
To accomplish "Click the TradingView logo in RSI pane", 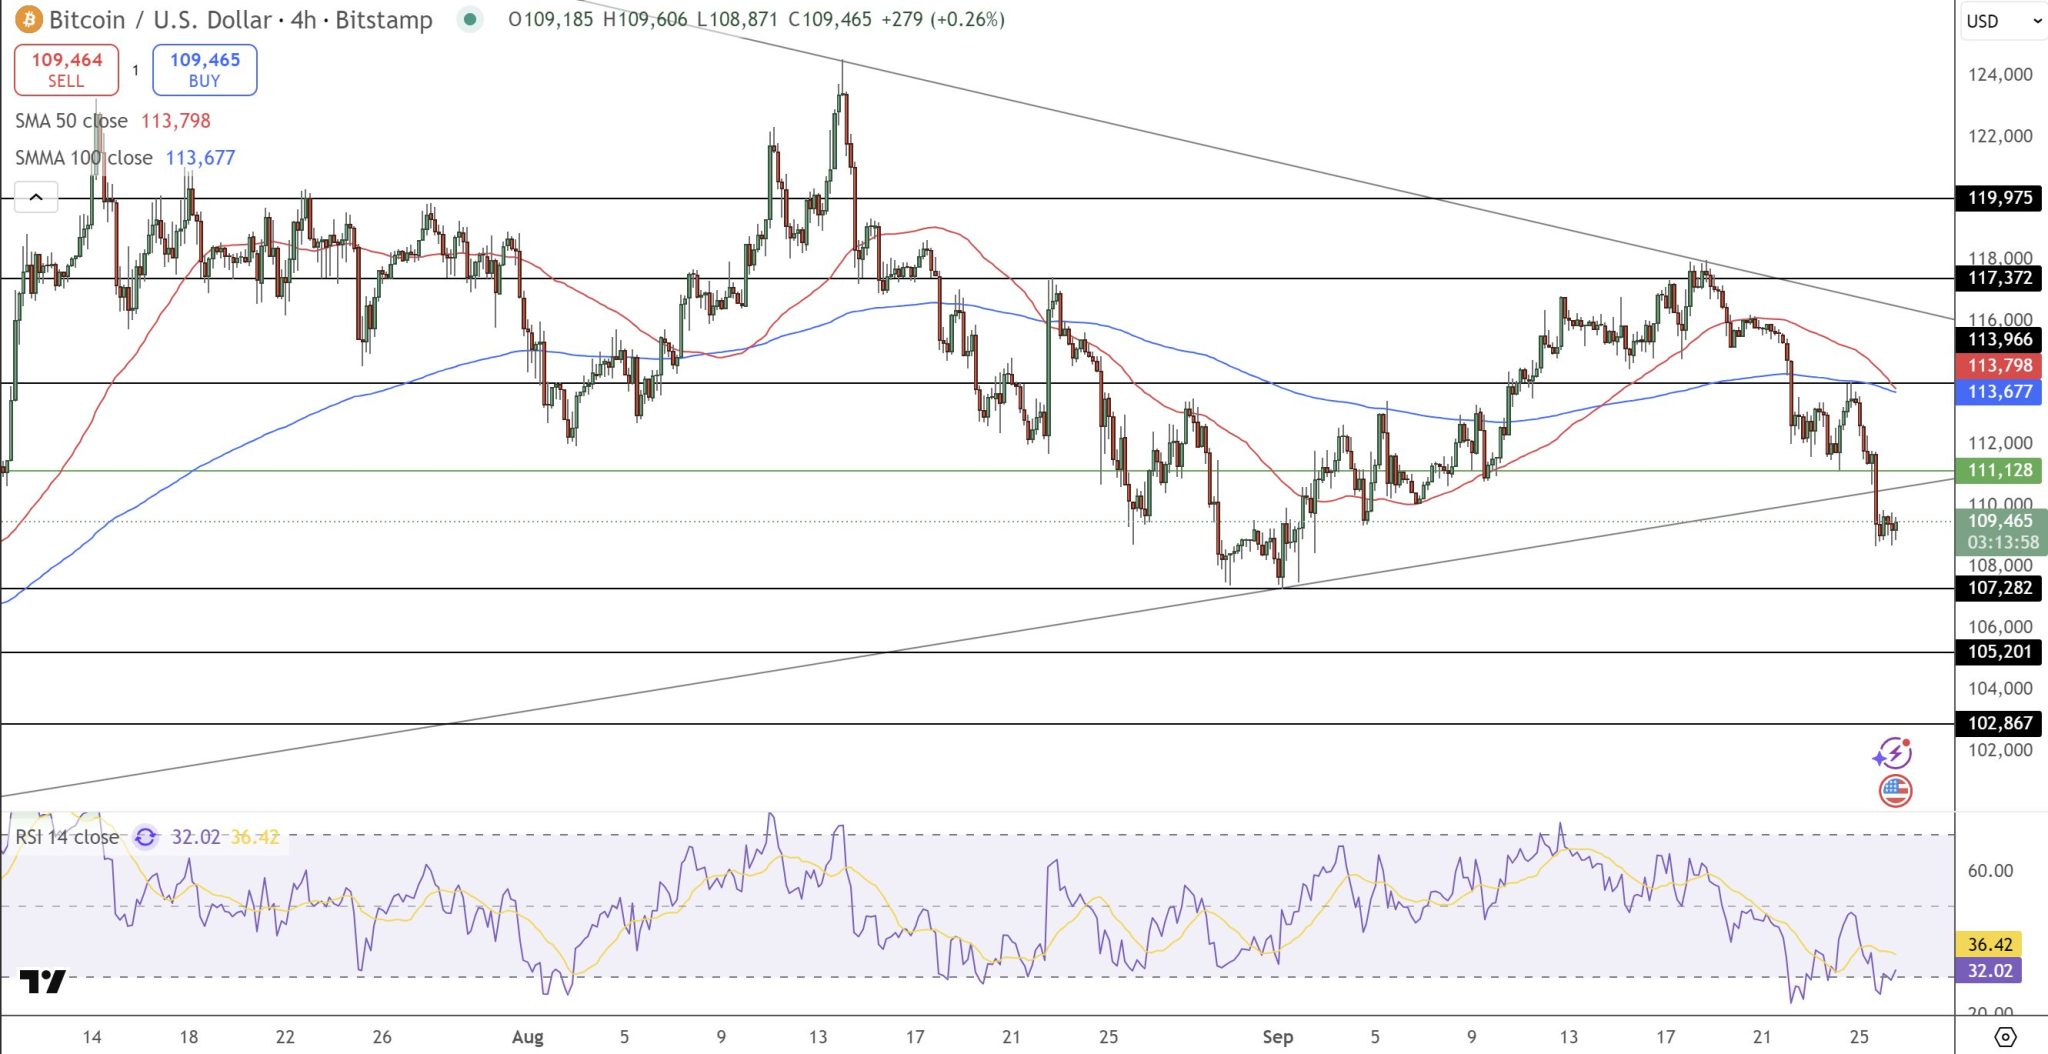I will coord(42,981).
